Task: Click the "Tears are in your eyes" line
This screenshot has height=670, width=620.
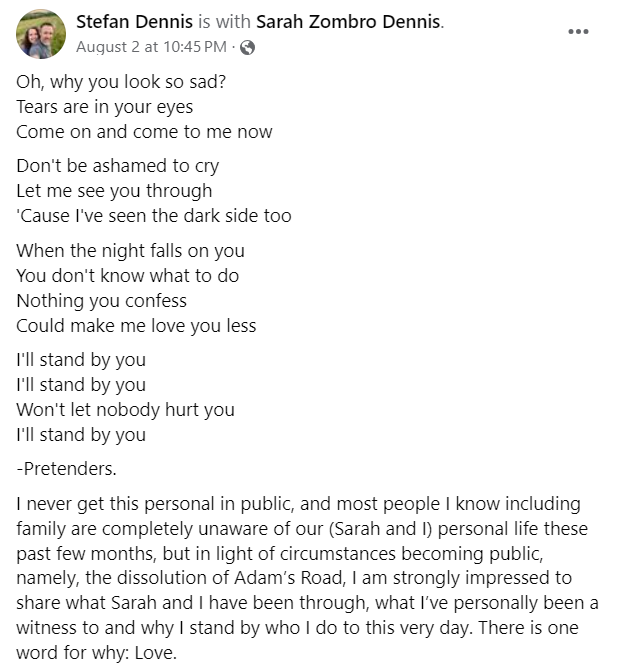Action: click(x=104, y=107)
